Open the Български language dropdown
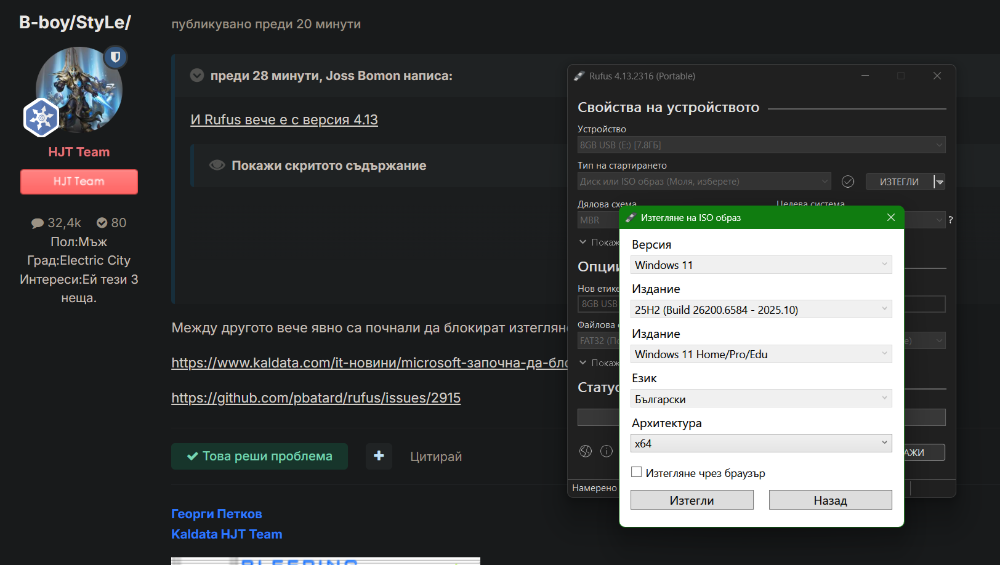 click(x=761, y=399)
